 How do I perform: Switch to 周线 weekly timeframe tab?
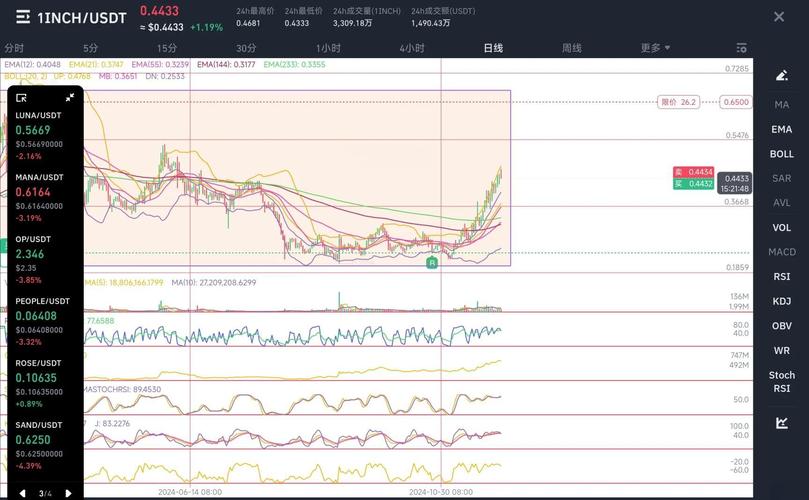click(572, 48)
